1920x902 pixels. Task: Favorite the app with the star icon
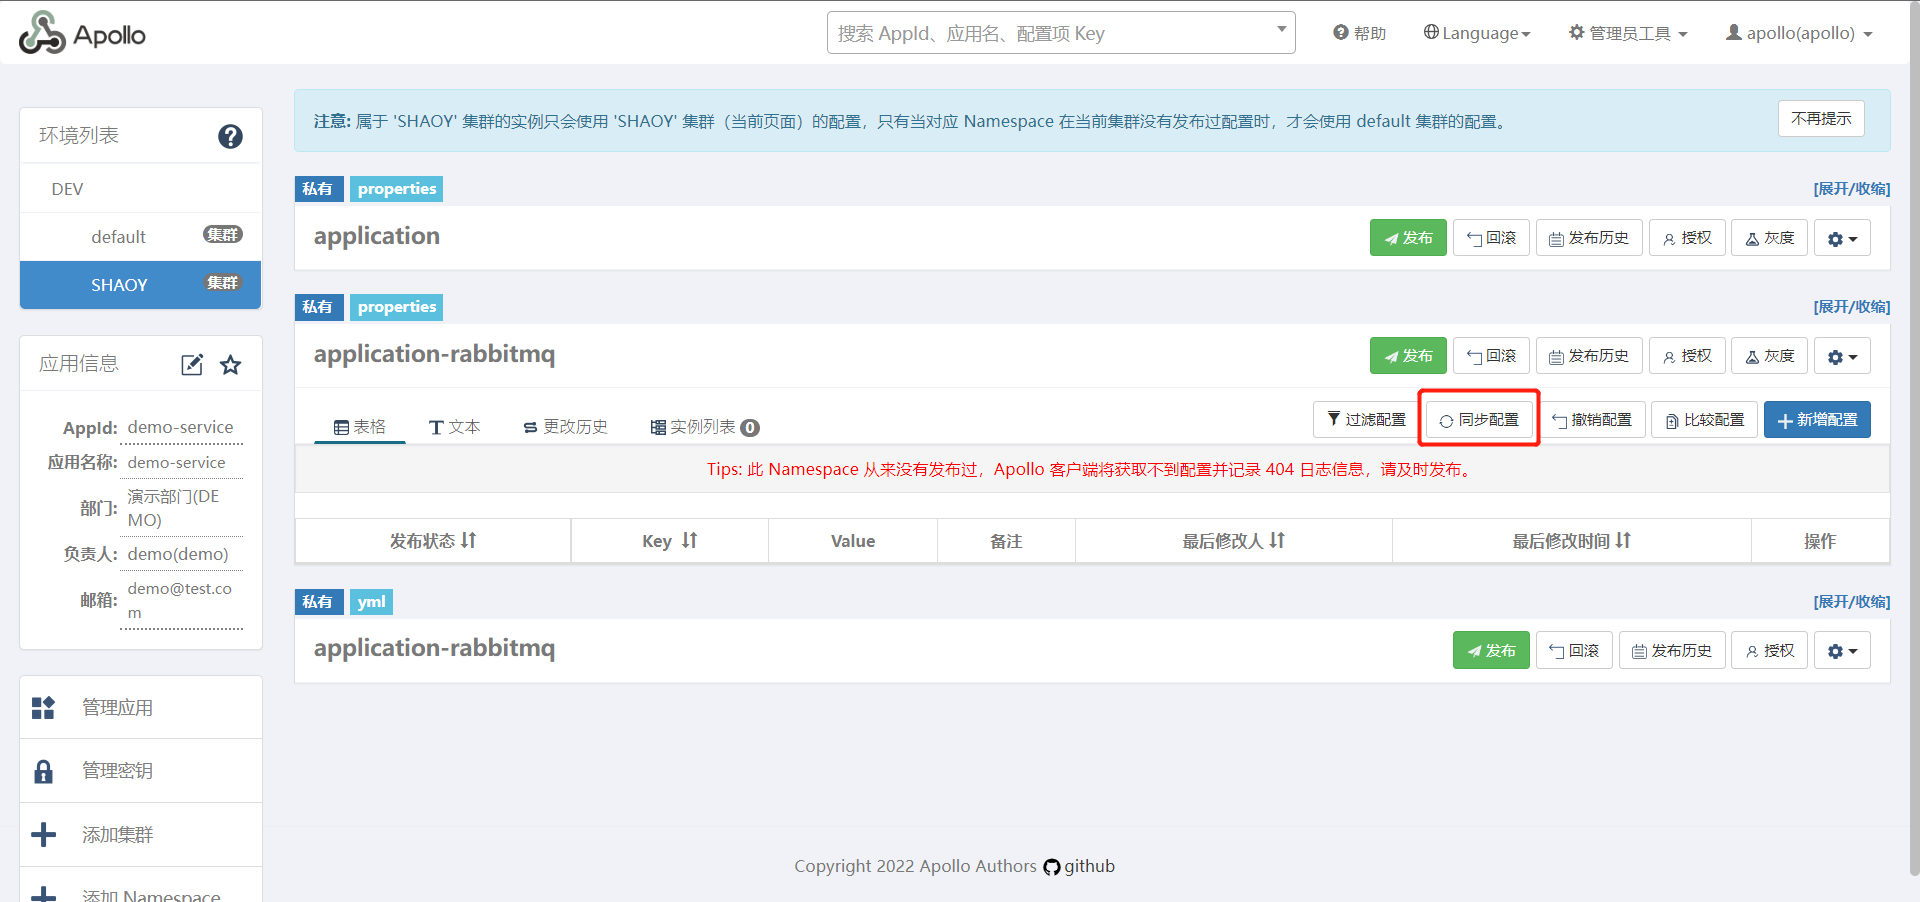tap(231, 365)
